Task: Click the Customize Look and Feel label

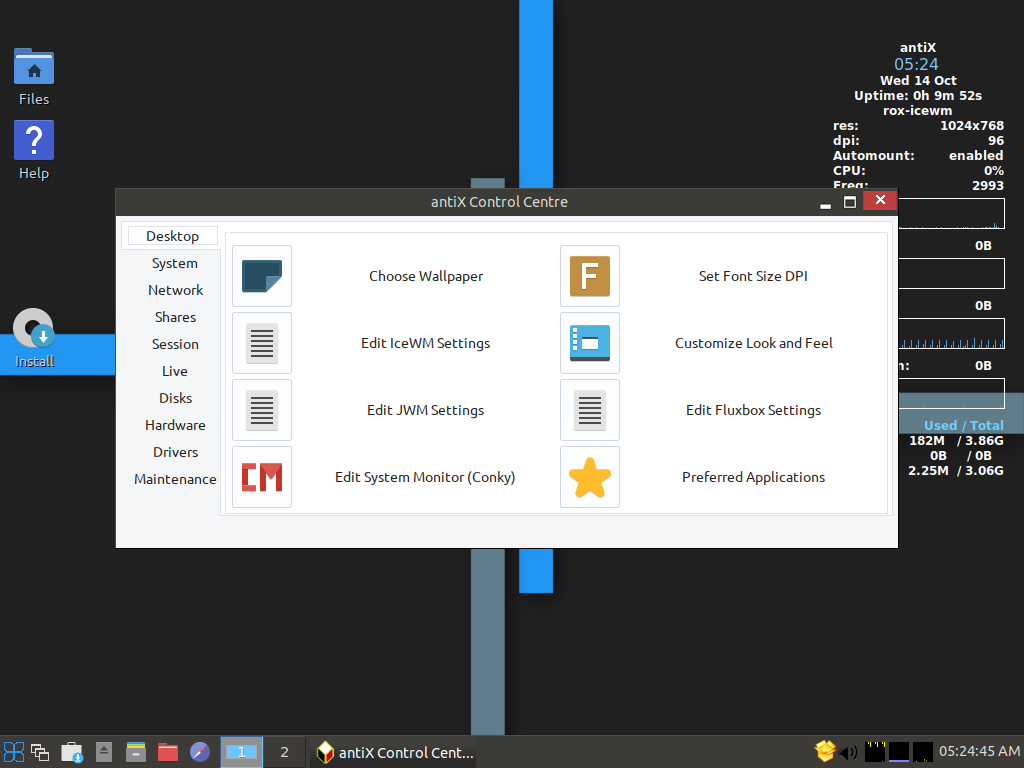Action: (754, 344)
